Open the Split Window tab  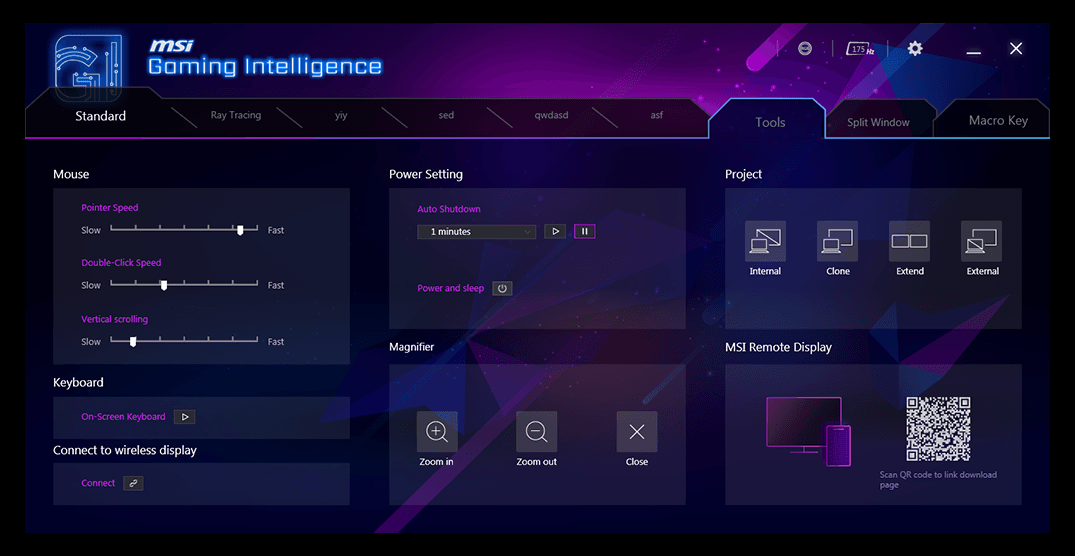tap(878, 122)
